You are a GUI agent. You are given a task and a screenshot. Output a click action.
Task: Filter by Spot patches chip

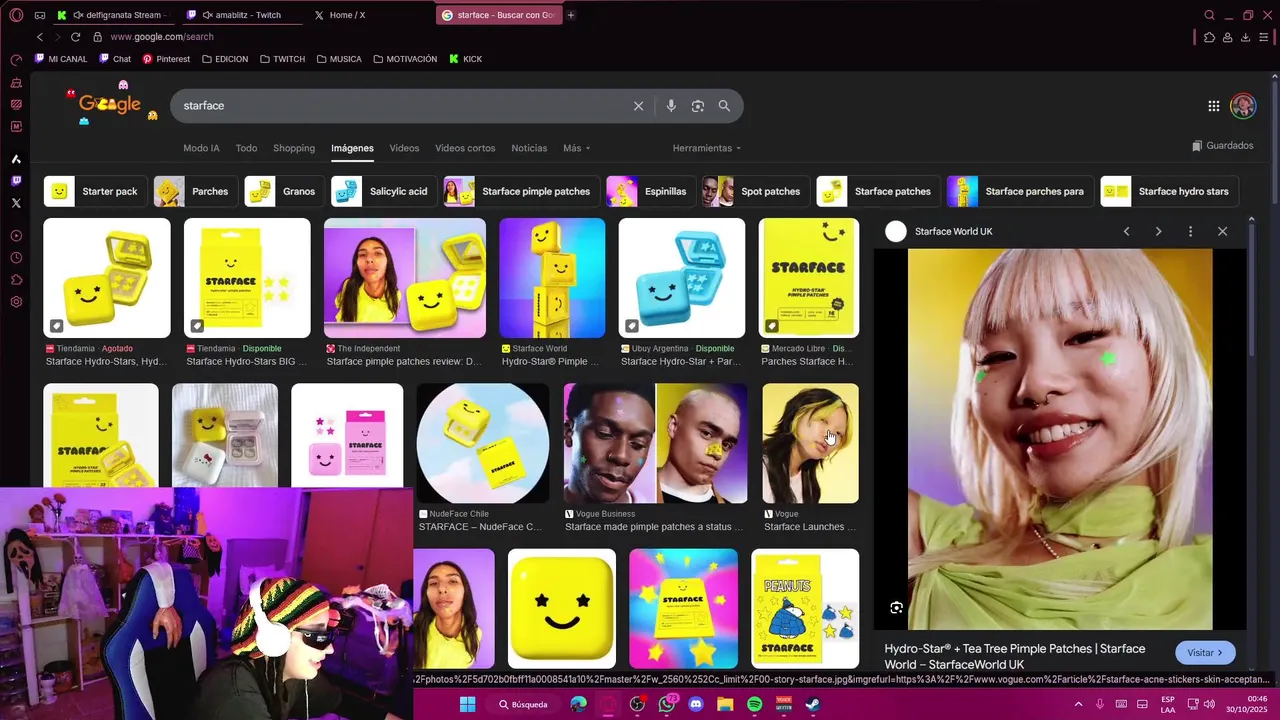pyautogui.click(x=755, y=191)
